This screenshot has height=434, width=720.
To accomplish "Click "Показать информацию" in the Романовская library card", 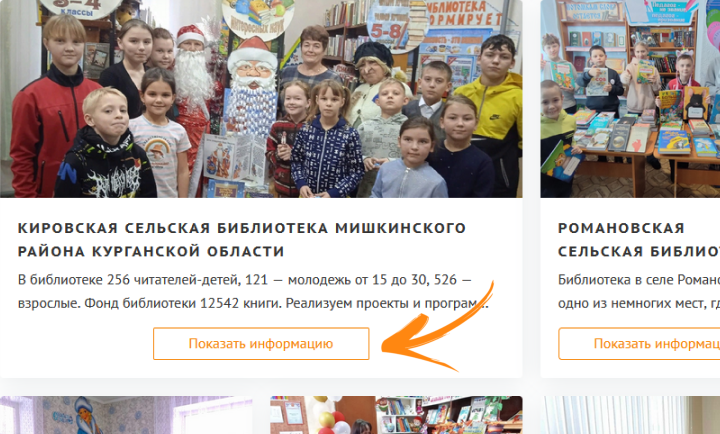I will coord(639,344).
